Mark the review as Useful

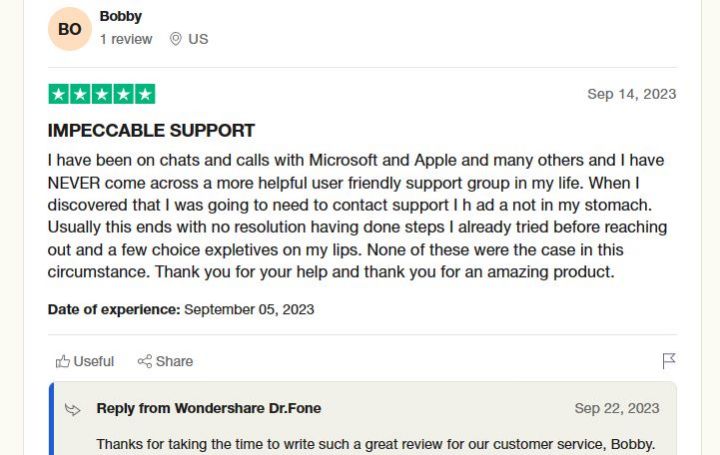(x=85, y=361)
